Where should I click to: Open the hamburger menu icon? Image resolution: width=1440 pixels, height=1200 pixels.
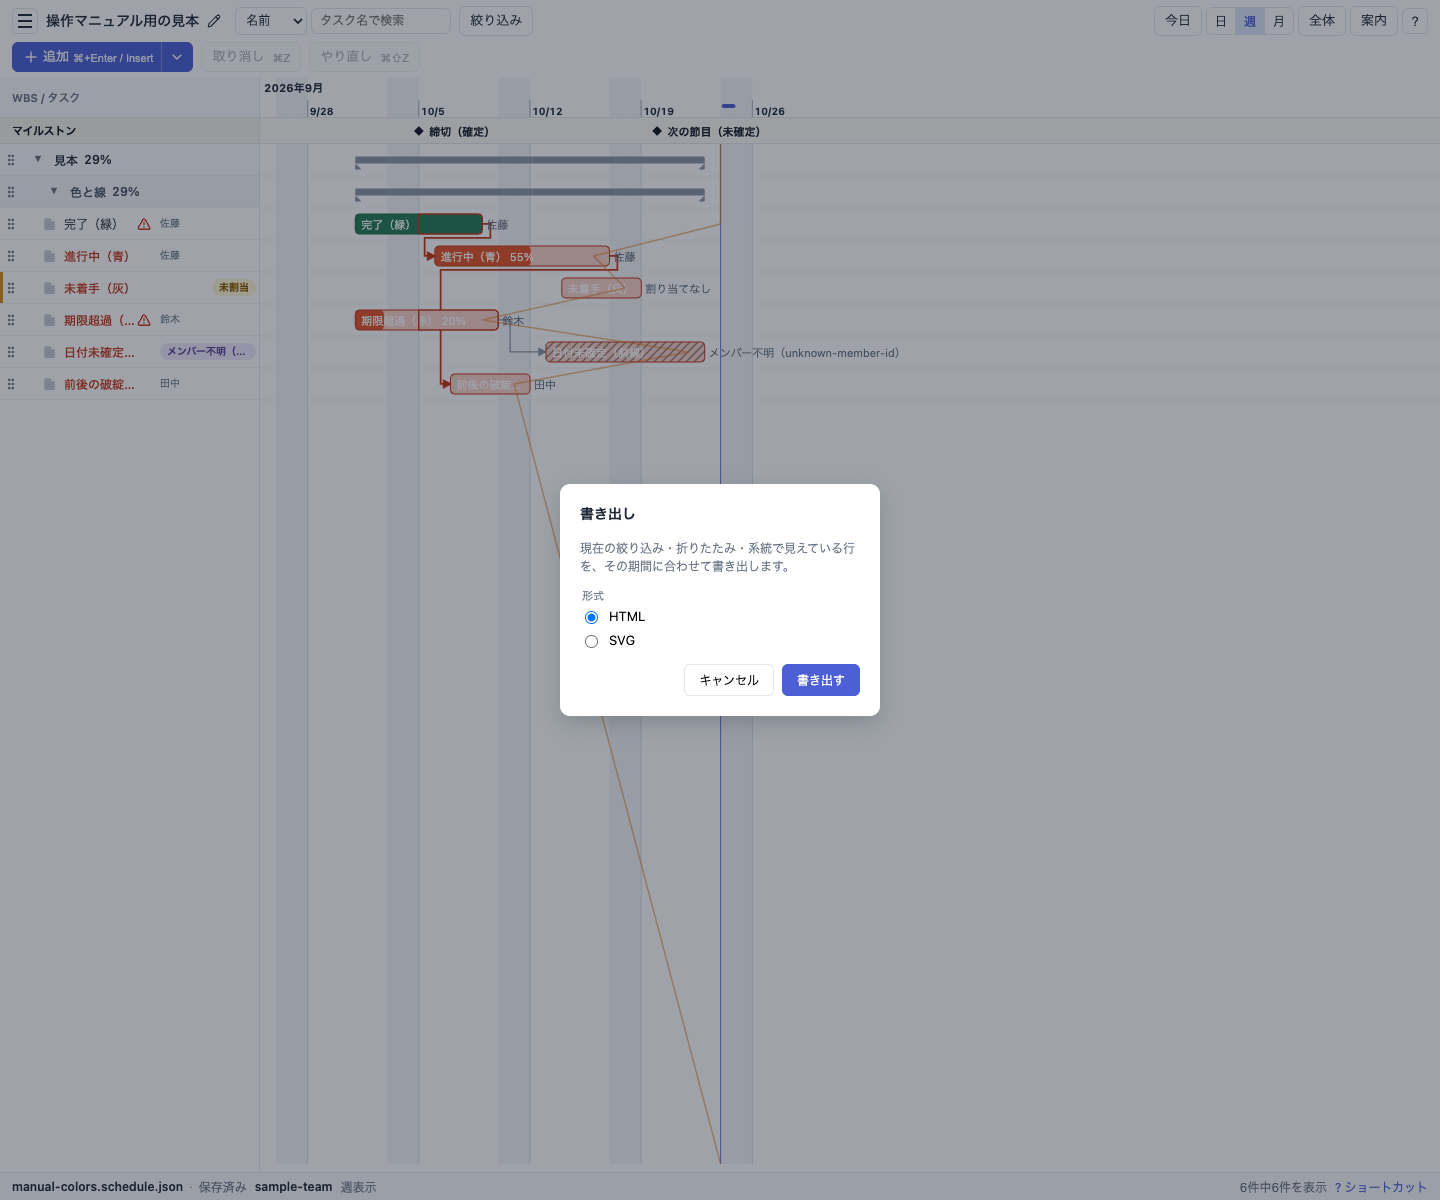click(x=25, y=21)
